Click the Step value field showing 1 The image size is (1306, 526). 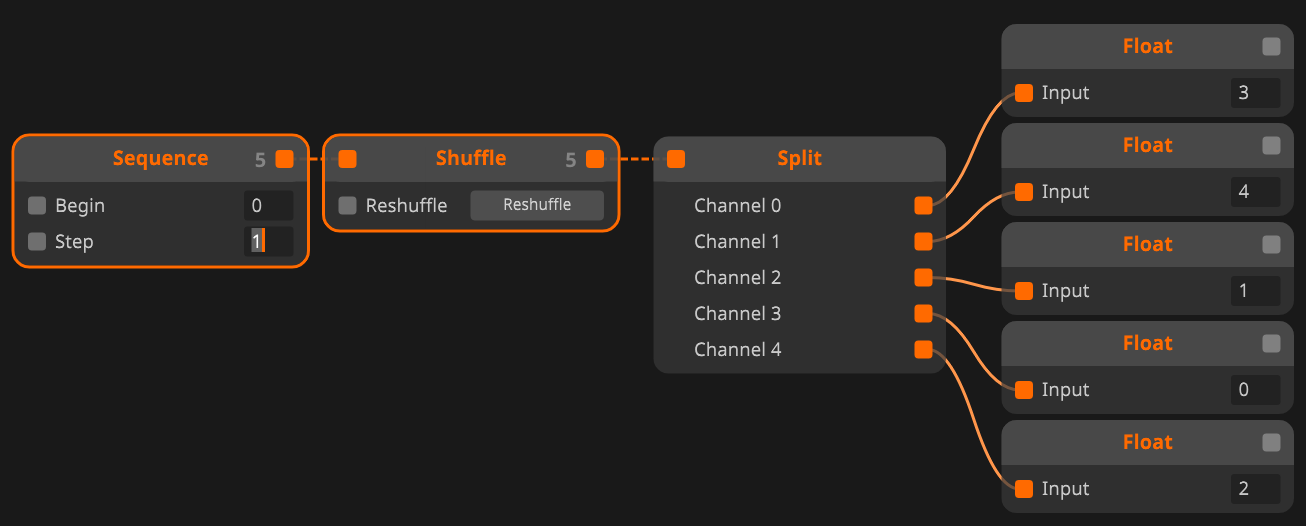[269, 241]
